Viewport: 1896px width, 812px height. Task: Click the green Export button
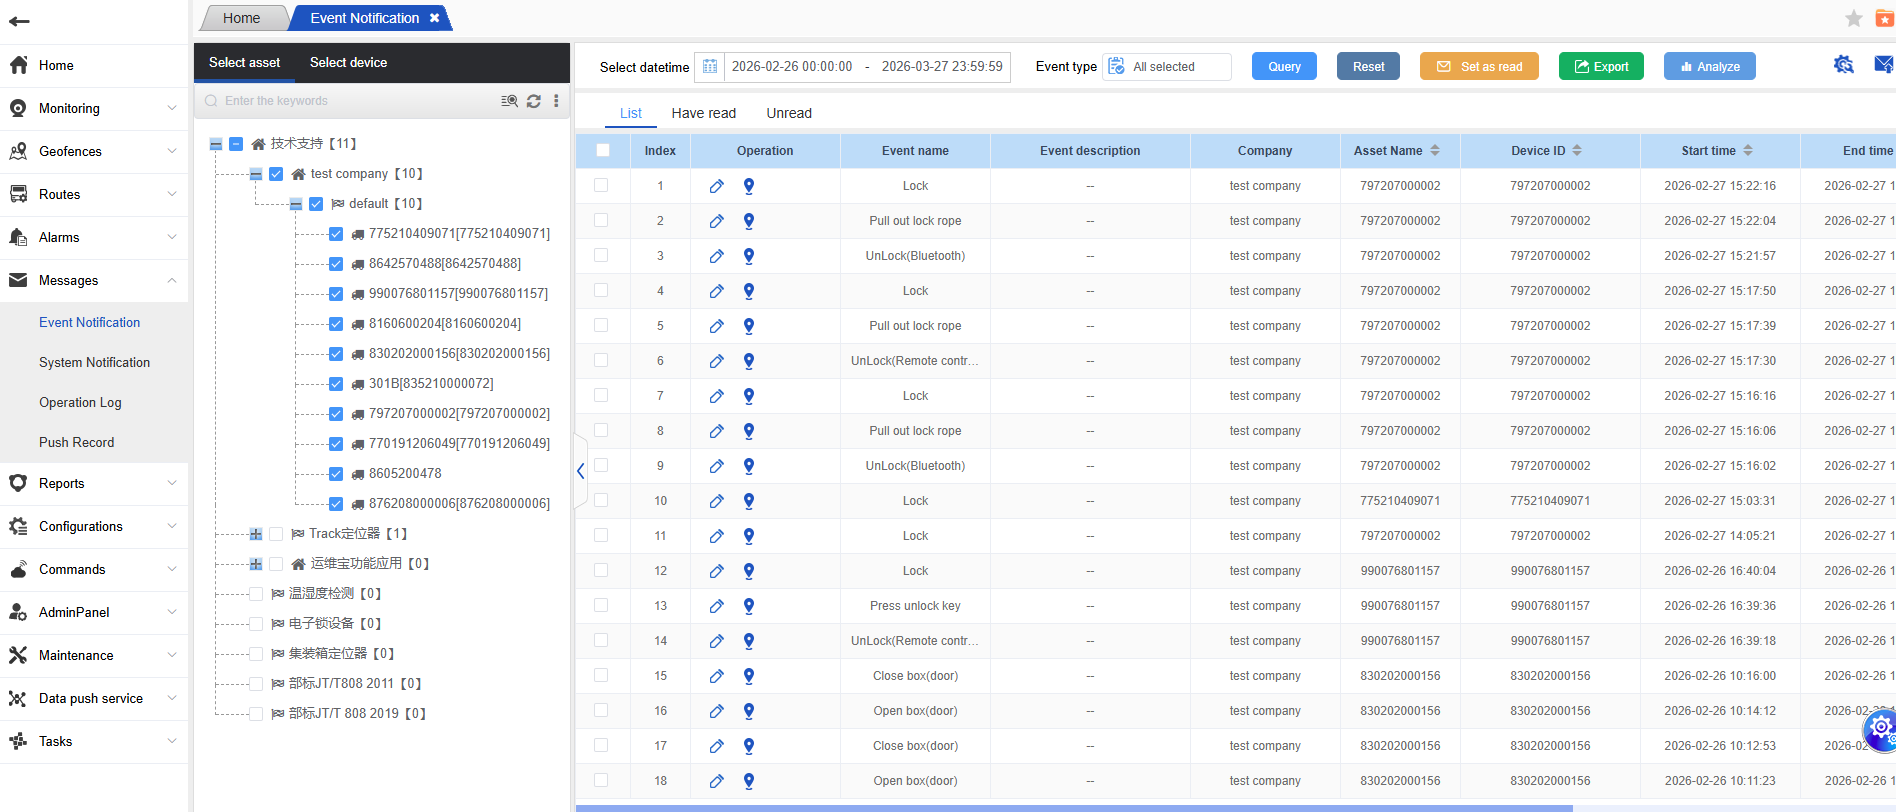click(1600, 67)
